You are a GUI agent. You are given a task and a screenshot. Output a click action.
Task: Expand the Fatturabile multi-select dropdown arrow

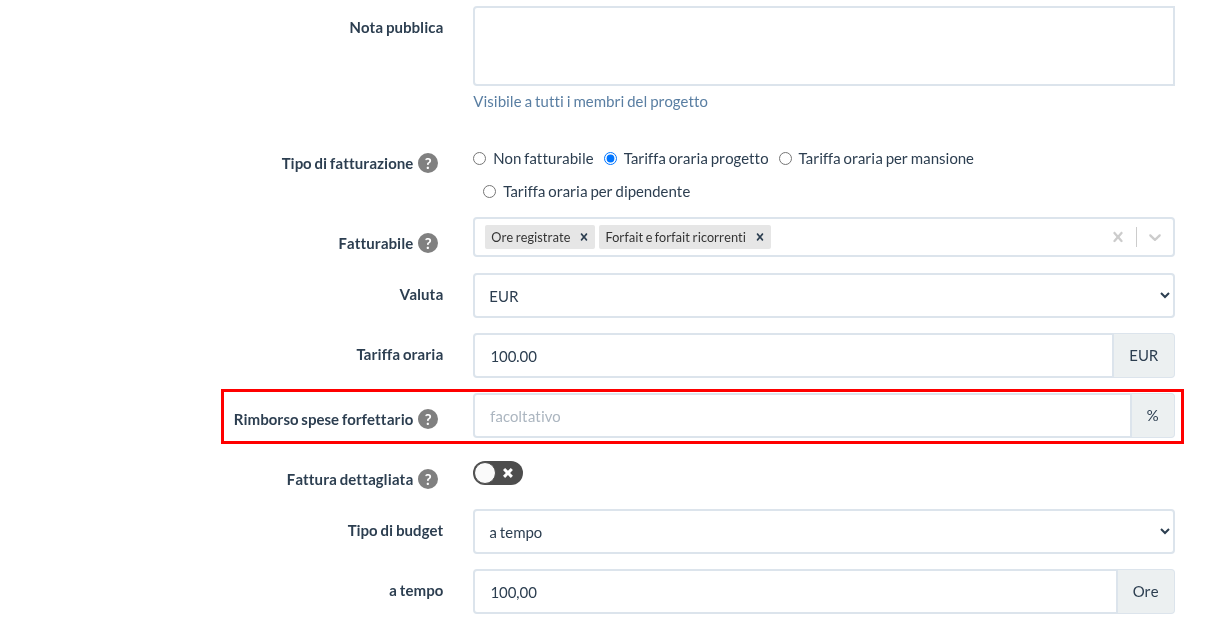pos(1155,237)
